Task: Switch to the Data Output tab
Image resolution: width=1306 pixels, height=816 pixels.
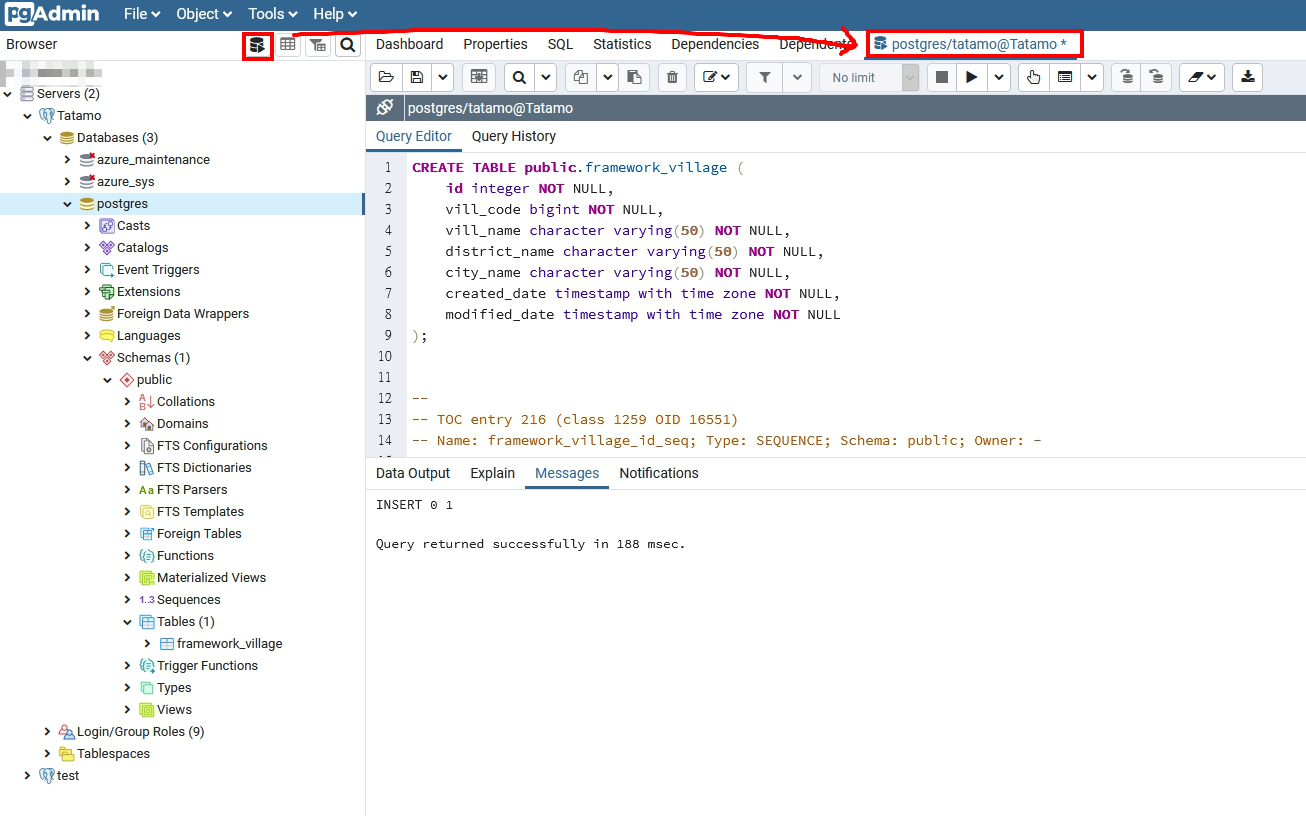Action: (x=413, y=473)
